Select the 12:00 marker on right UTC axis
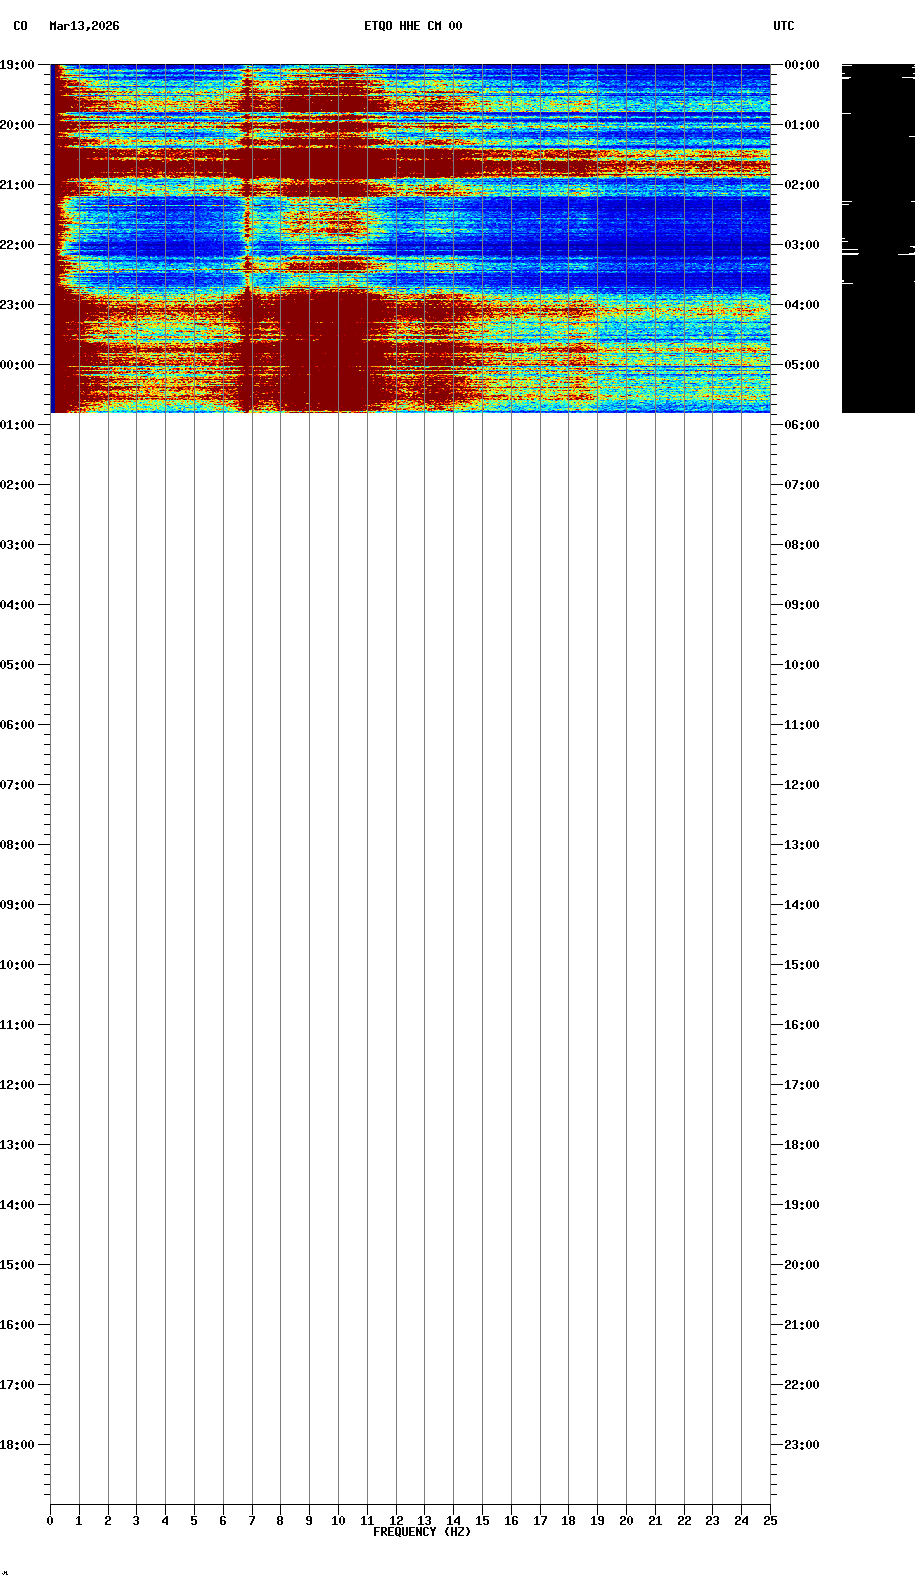Viewport: 922px width, 1584px height. [801, 785]
